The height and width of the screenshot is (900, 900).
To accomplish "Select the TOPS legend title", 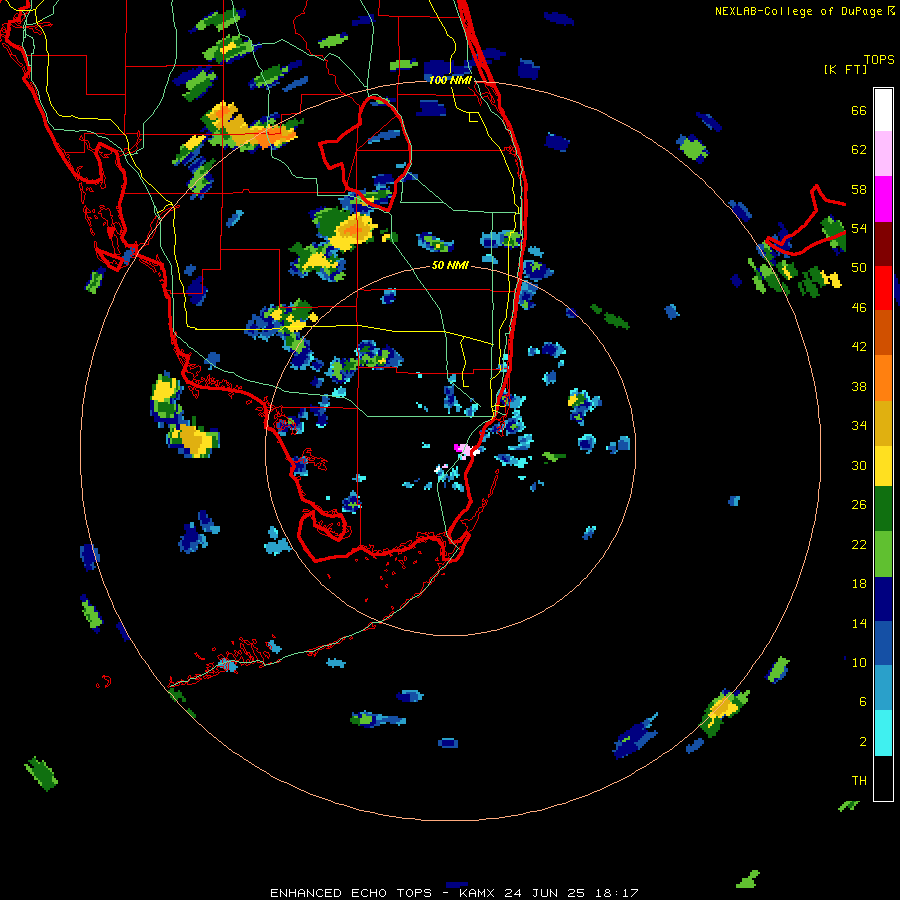I will [879, 59].
